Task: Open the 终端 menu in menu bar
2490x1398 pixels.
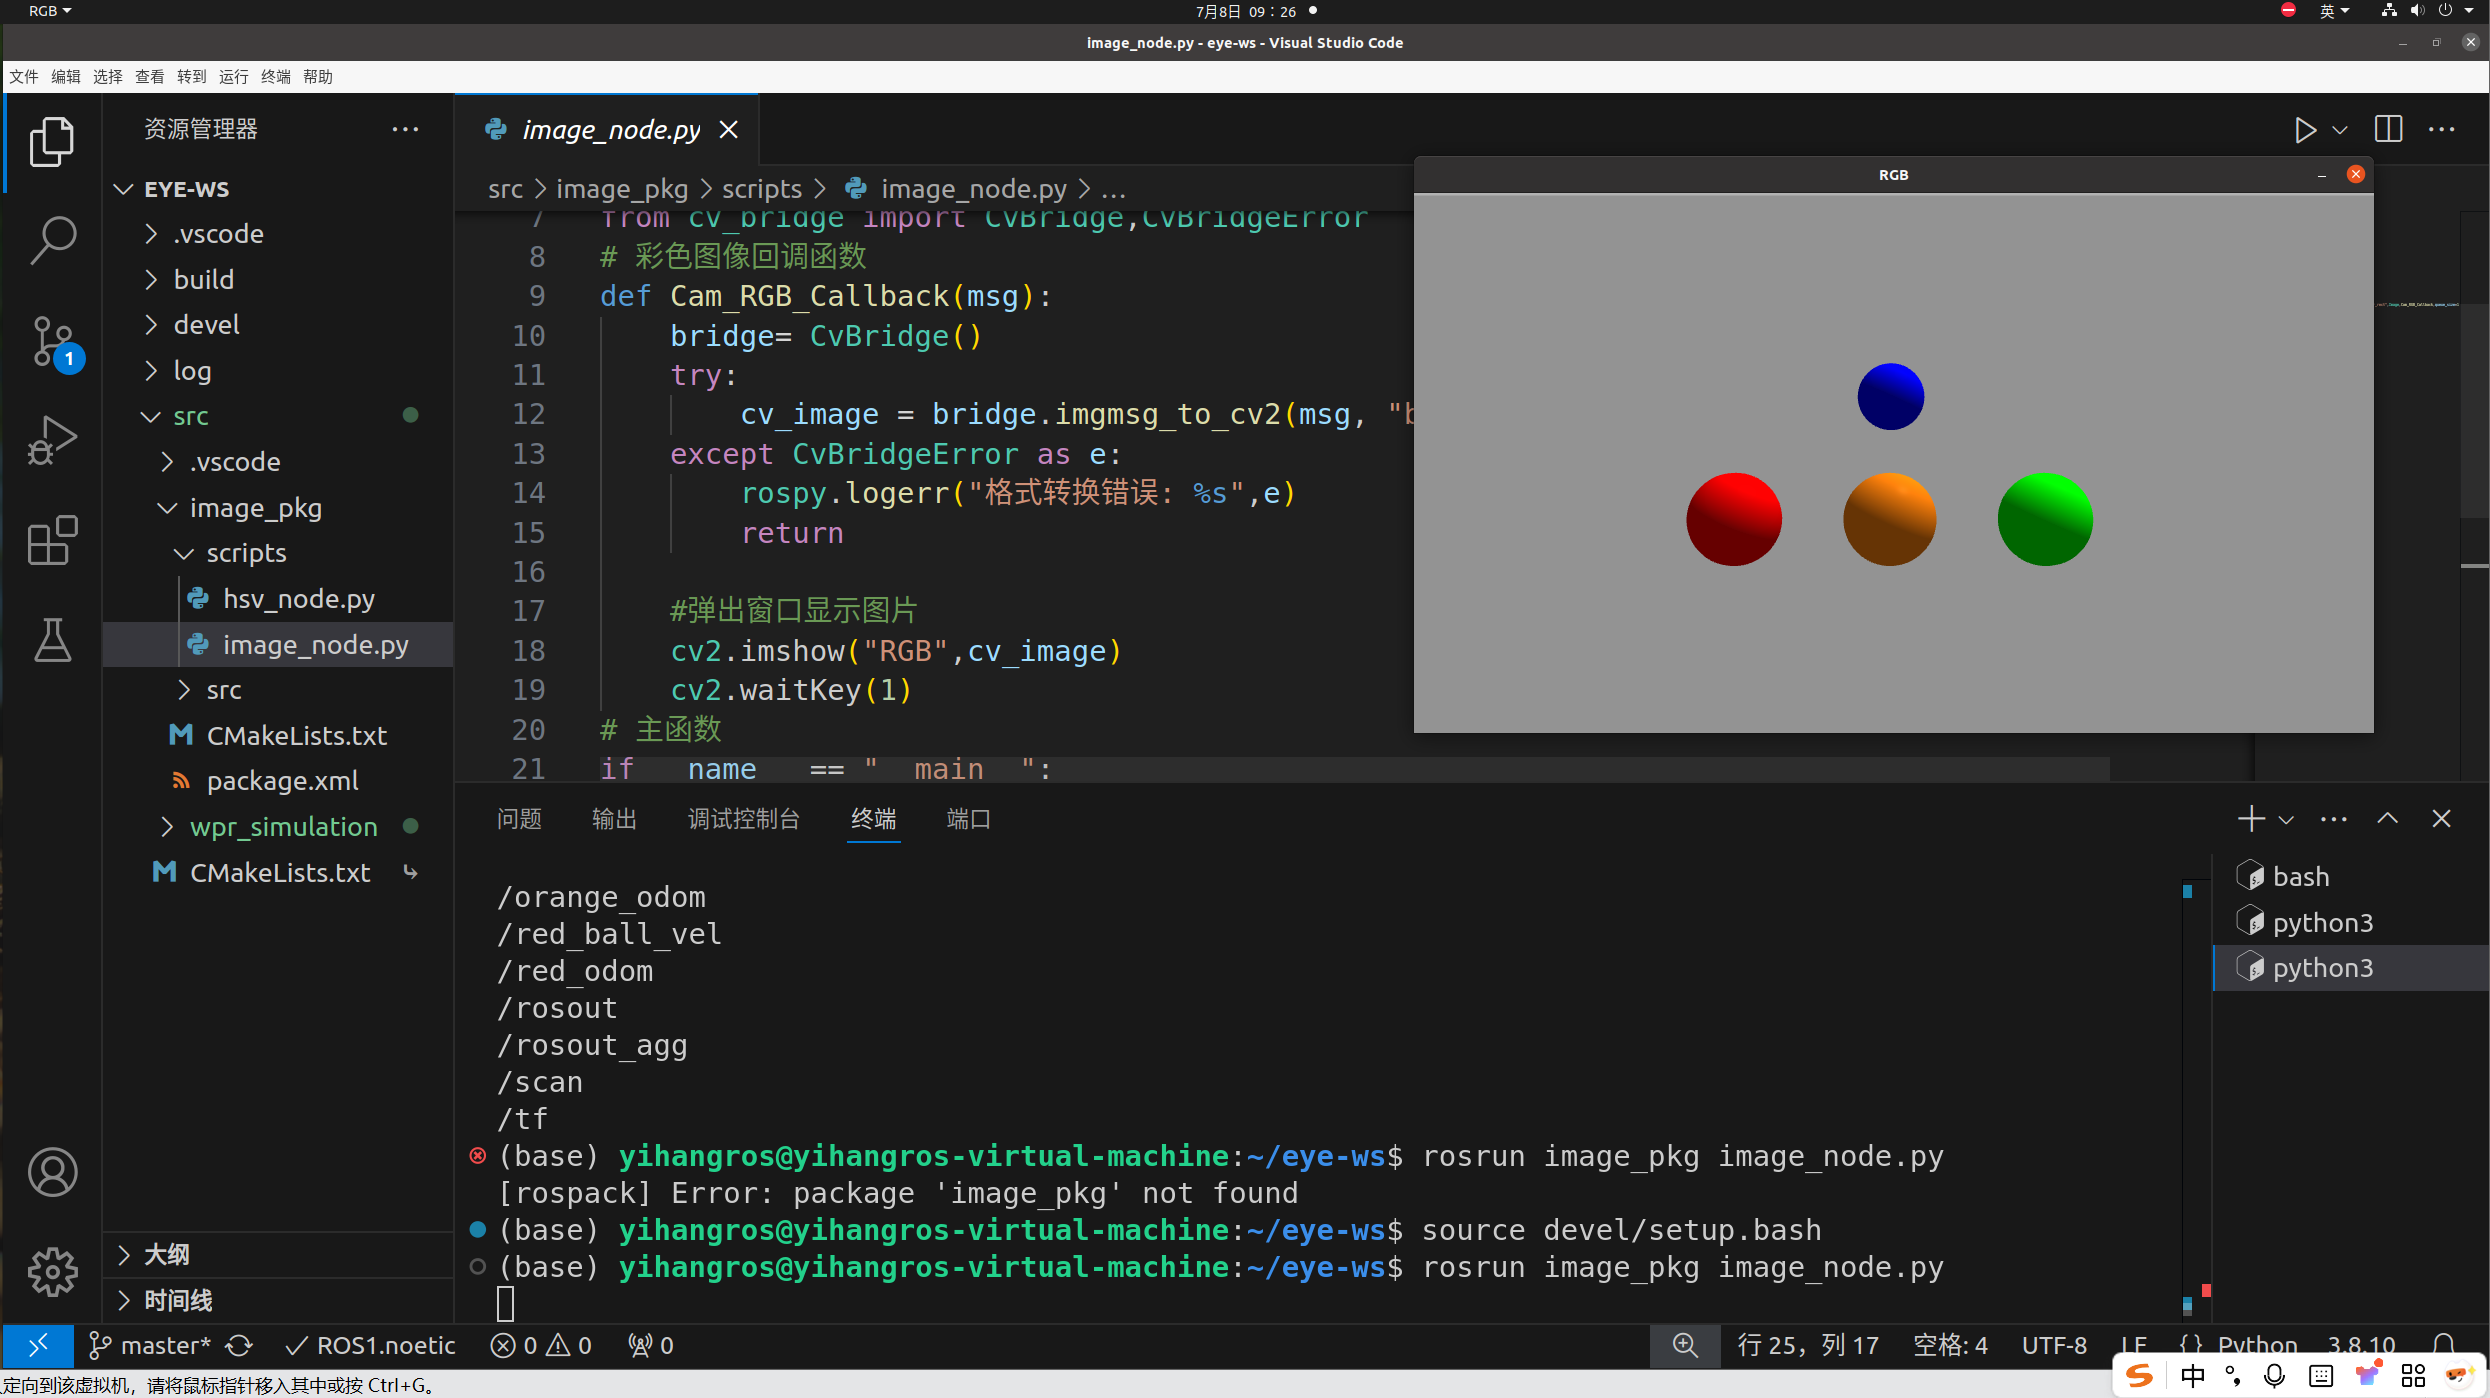Action: [x=275, y=77]
